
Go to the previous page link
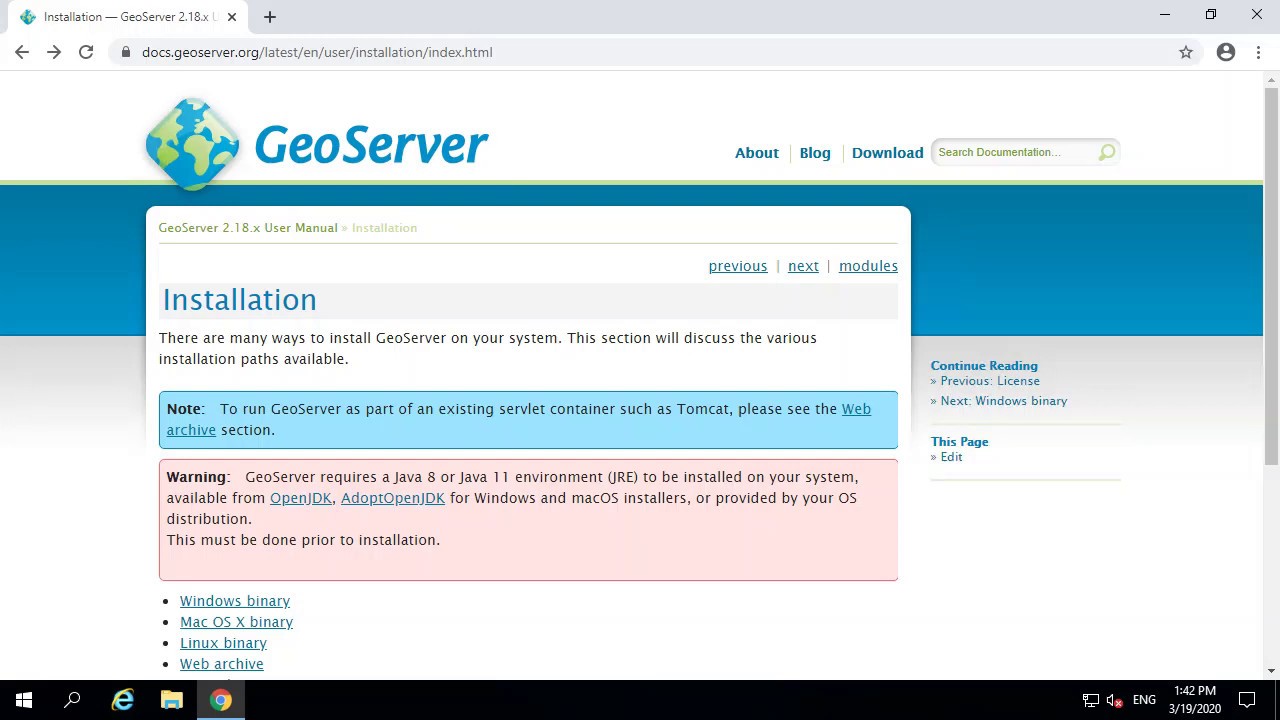coord(738,266)
